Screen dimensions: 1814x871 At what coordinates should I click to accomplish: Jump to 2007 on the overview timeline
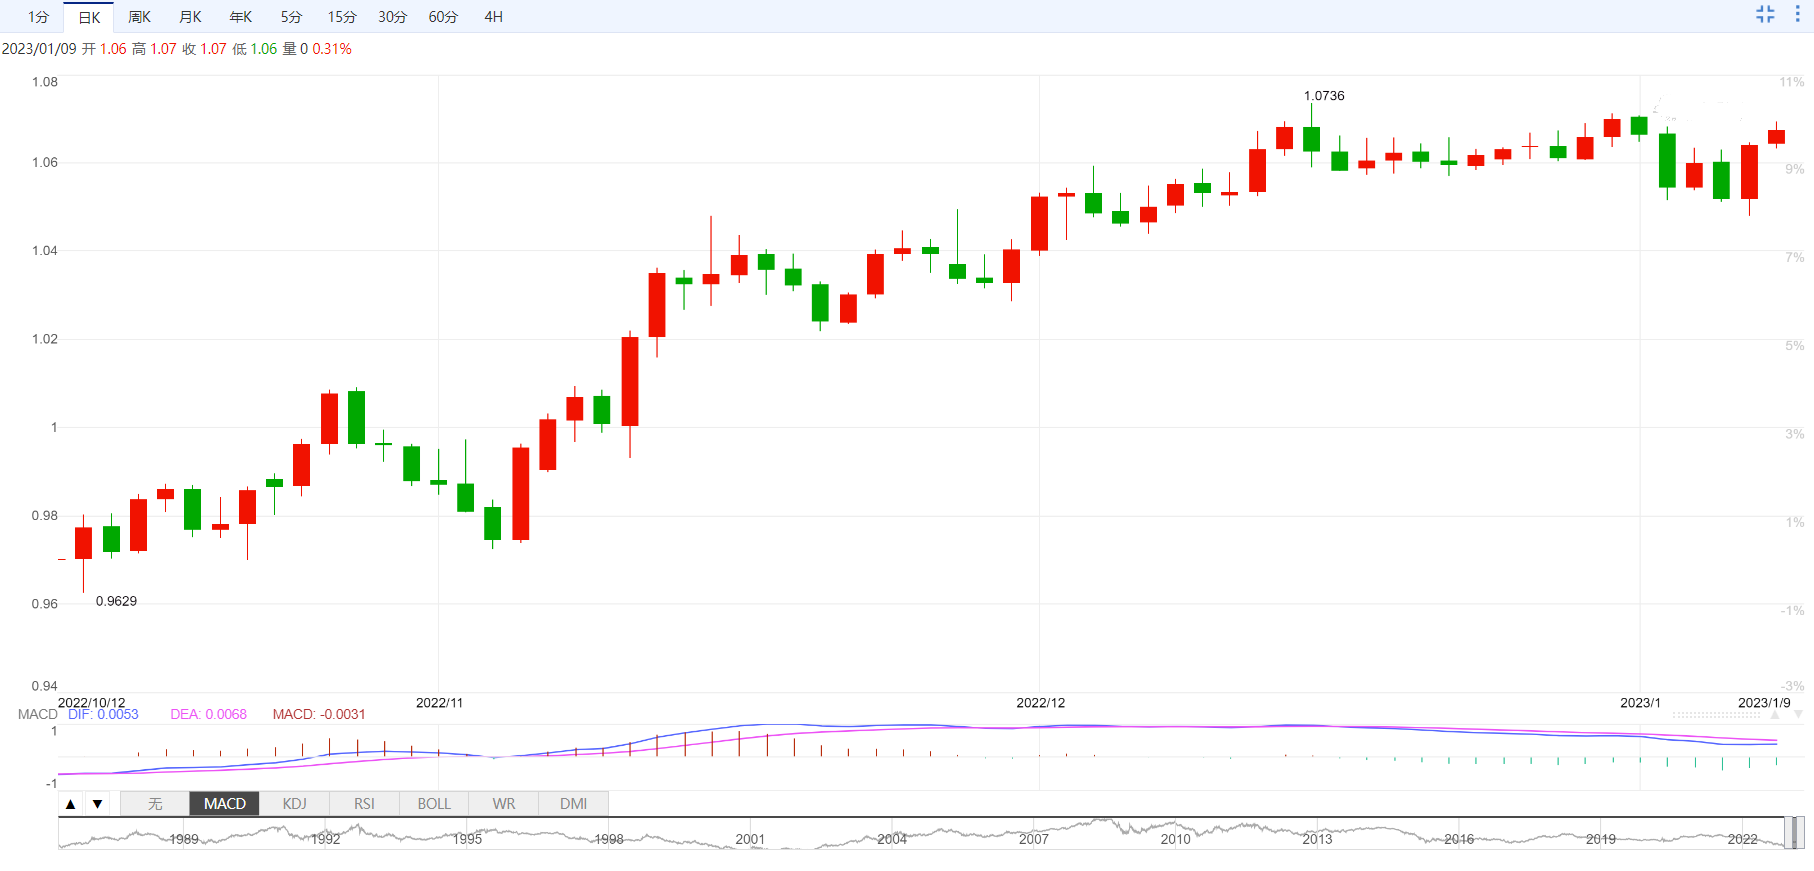pyautogui.click(x=1034, y=839)
